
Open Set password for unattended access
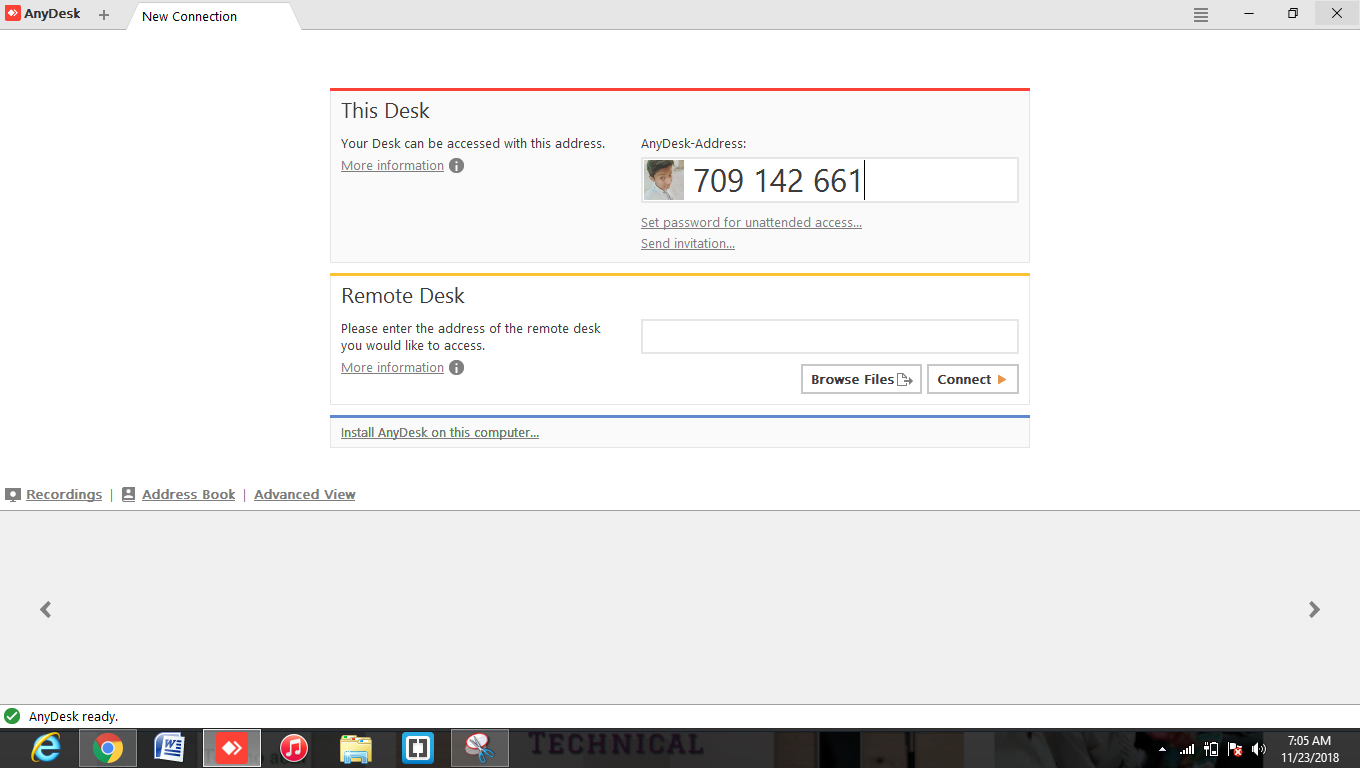click(x=751, y=222)
